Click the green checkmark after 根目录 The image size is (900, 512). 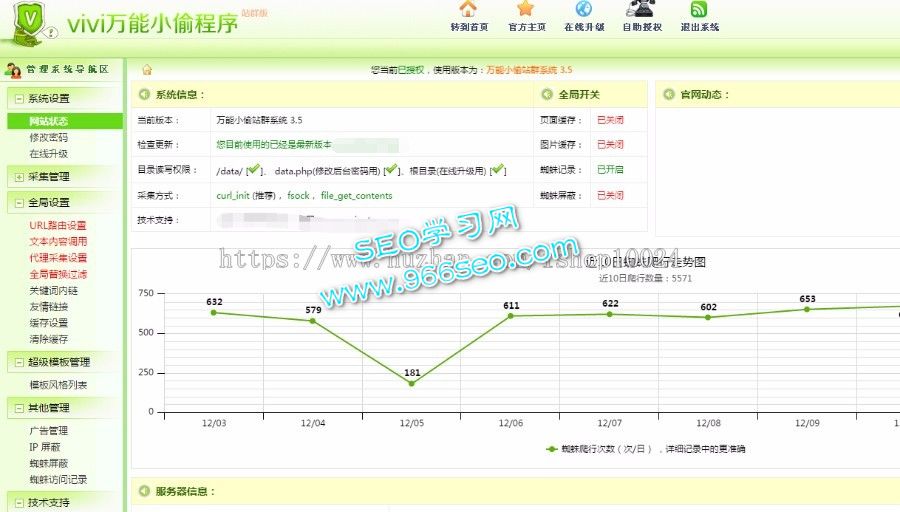tap(498, 169)
